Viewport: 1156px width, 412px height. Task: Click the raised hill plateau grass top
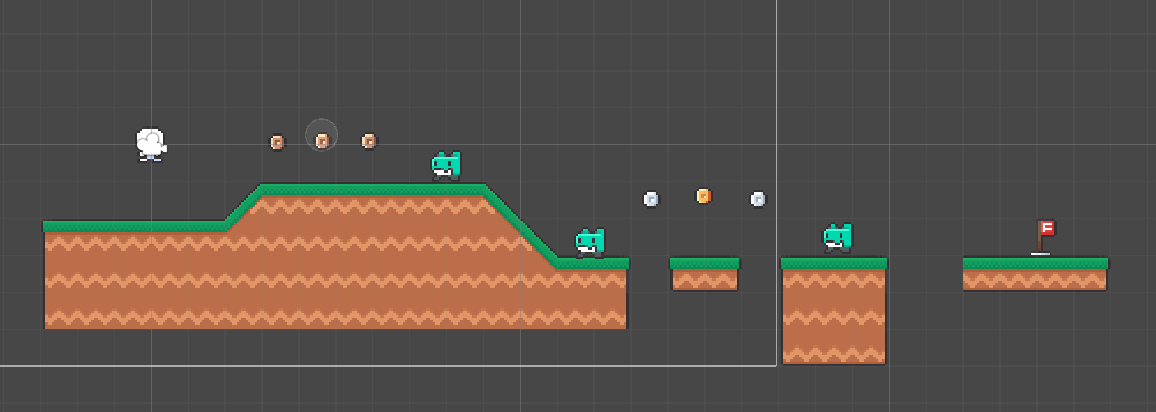point(372,189)
